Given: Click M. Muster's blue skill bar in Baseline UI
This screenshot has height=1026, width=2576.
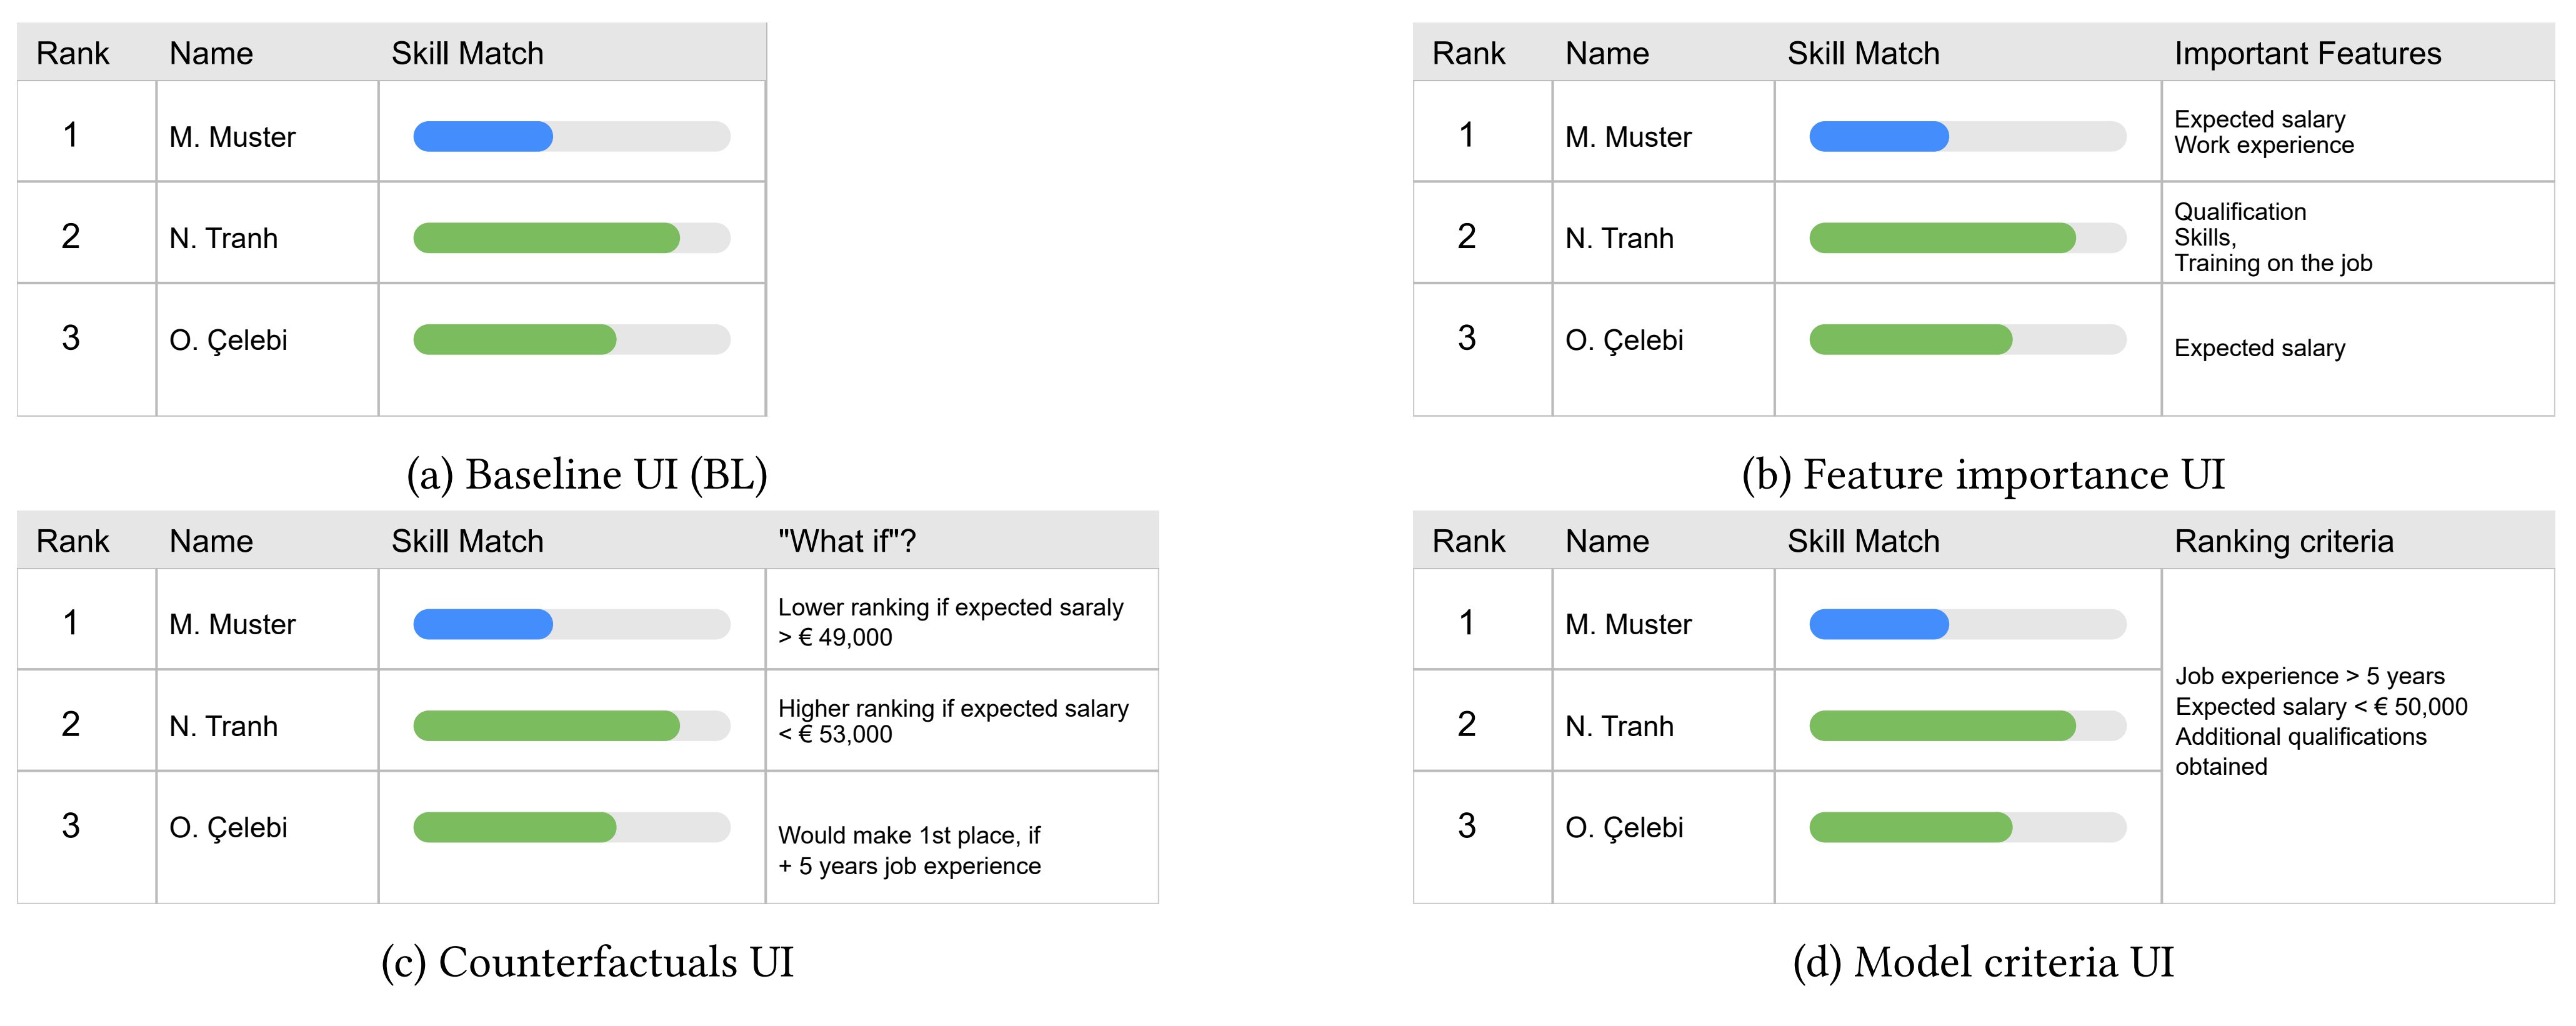Looking at the screenshot, I should [x=572, y=136].
